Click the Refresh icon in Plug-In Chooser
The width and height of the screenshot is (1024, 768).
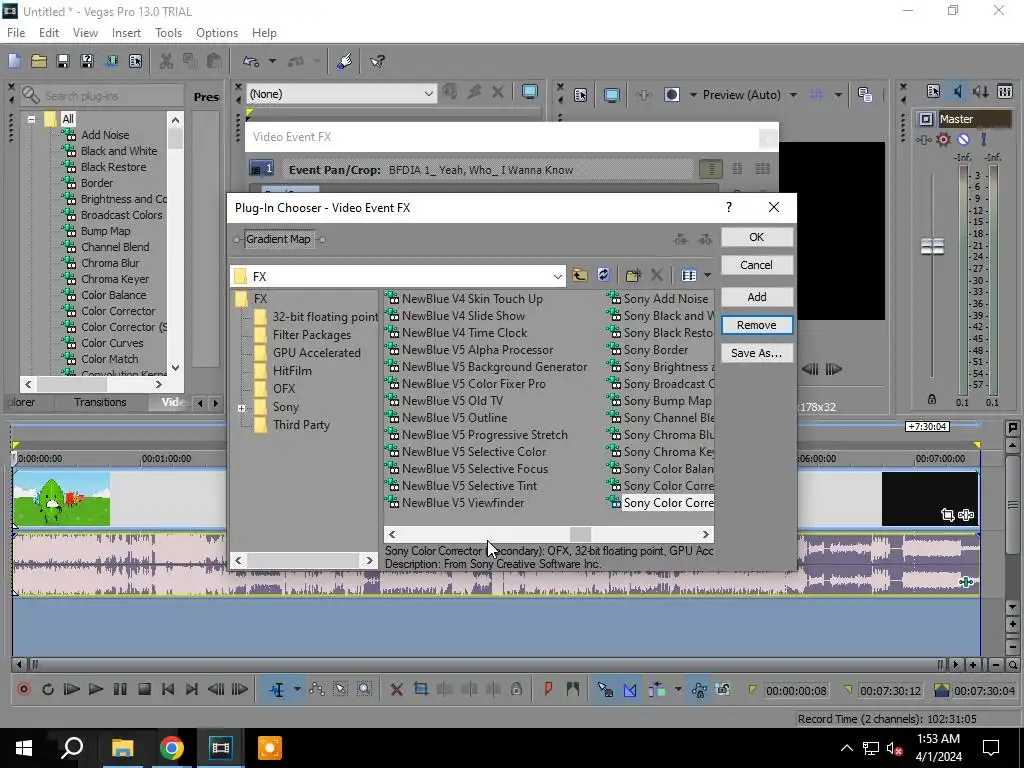click(603, 275)
